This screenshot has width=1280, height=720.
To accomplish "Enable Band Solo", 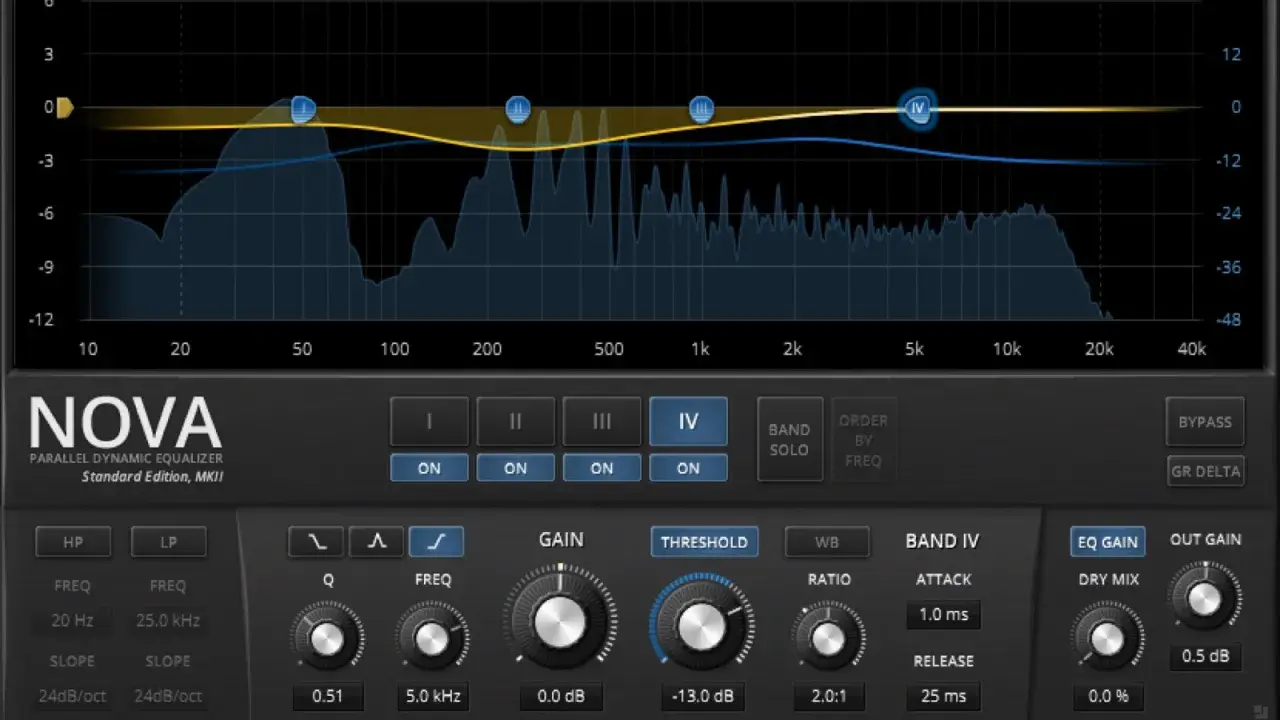I will [x=789, y=439].
